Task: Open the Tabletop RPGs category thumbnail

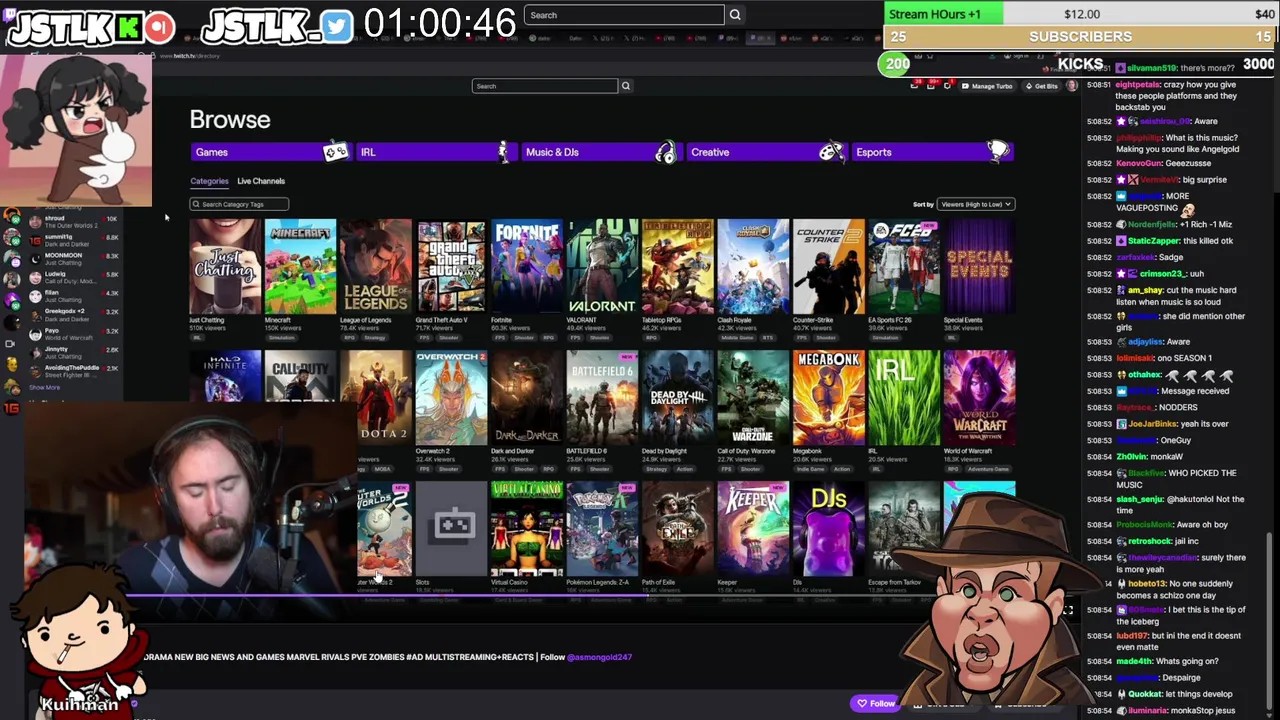Action: tap(678, 267)
